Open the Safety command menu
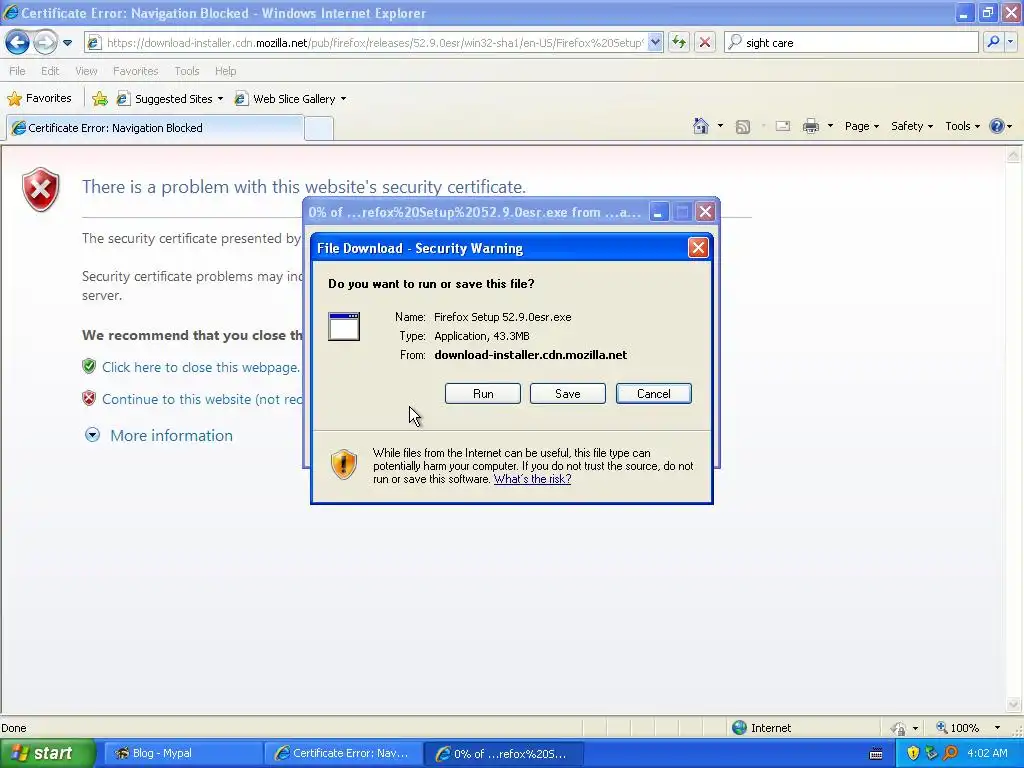 tap(912, 126)
